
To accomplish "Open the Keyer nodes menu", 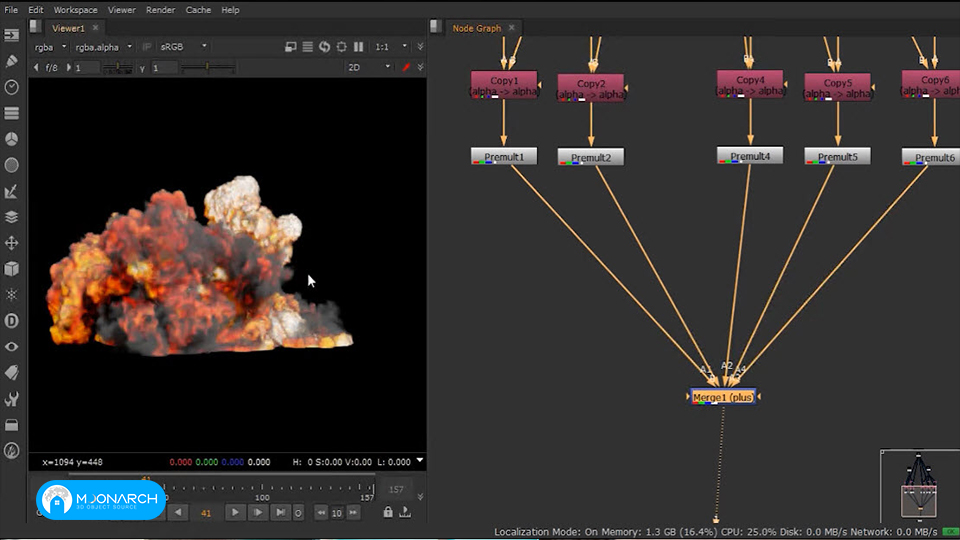I will 12,191.
